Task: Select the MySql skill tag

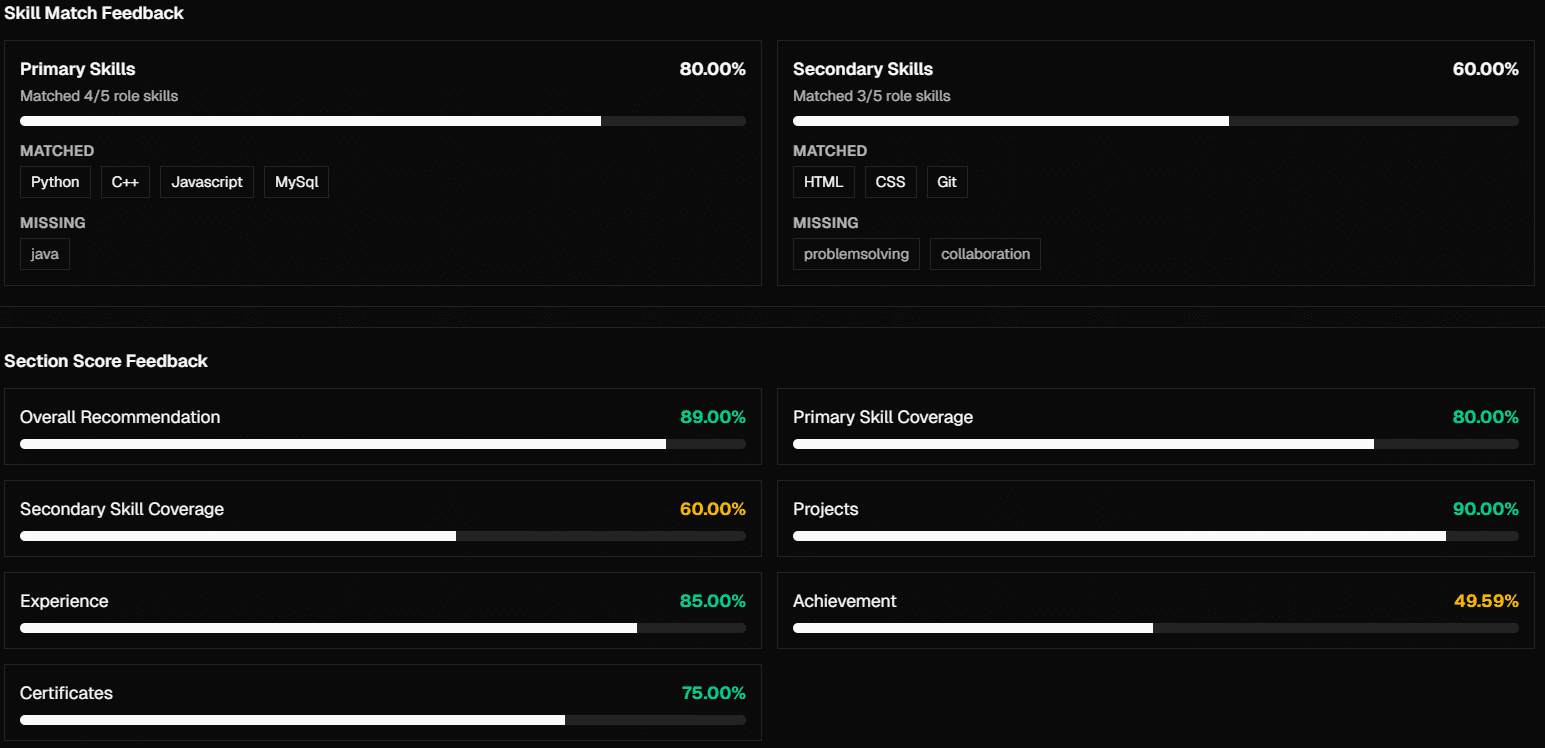Action: [x=296, y=182]
